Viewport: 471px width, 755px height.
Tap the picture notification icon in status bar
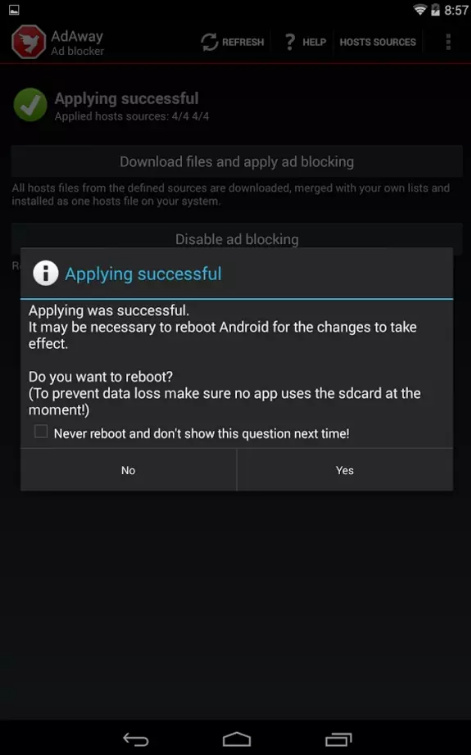[x=14, y=10]
